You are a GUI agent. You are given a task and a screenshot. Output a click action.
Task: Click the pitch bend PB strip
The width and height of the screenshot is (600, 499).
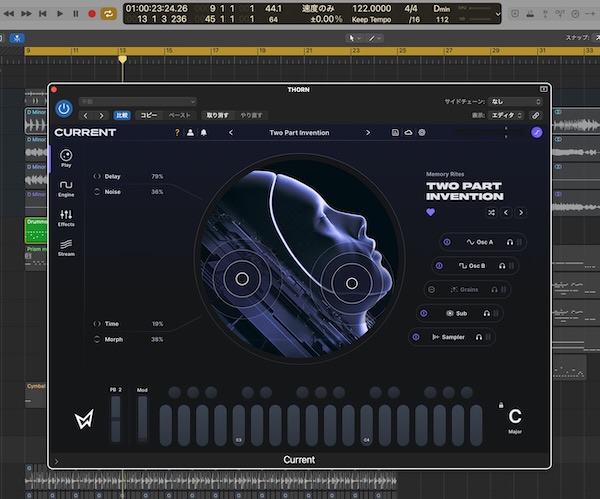(x=116, y=419)
